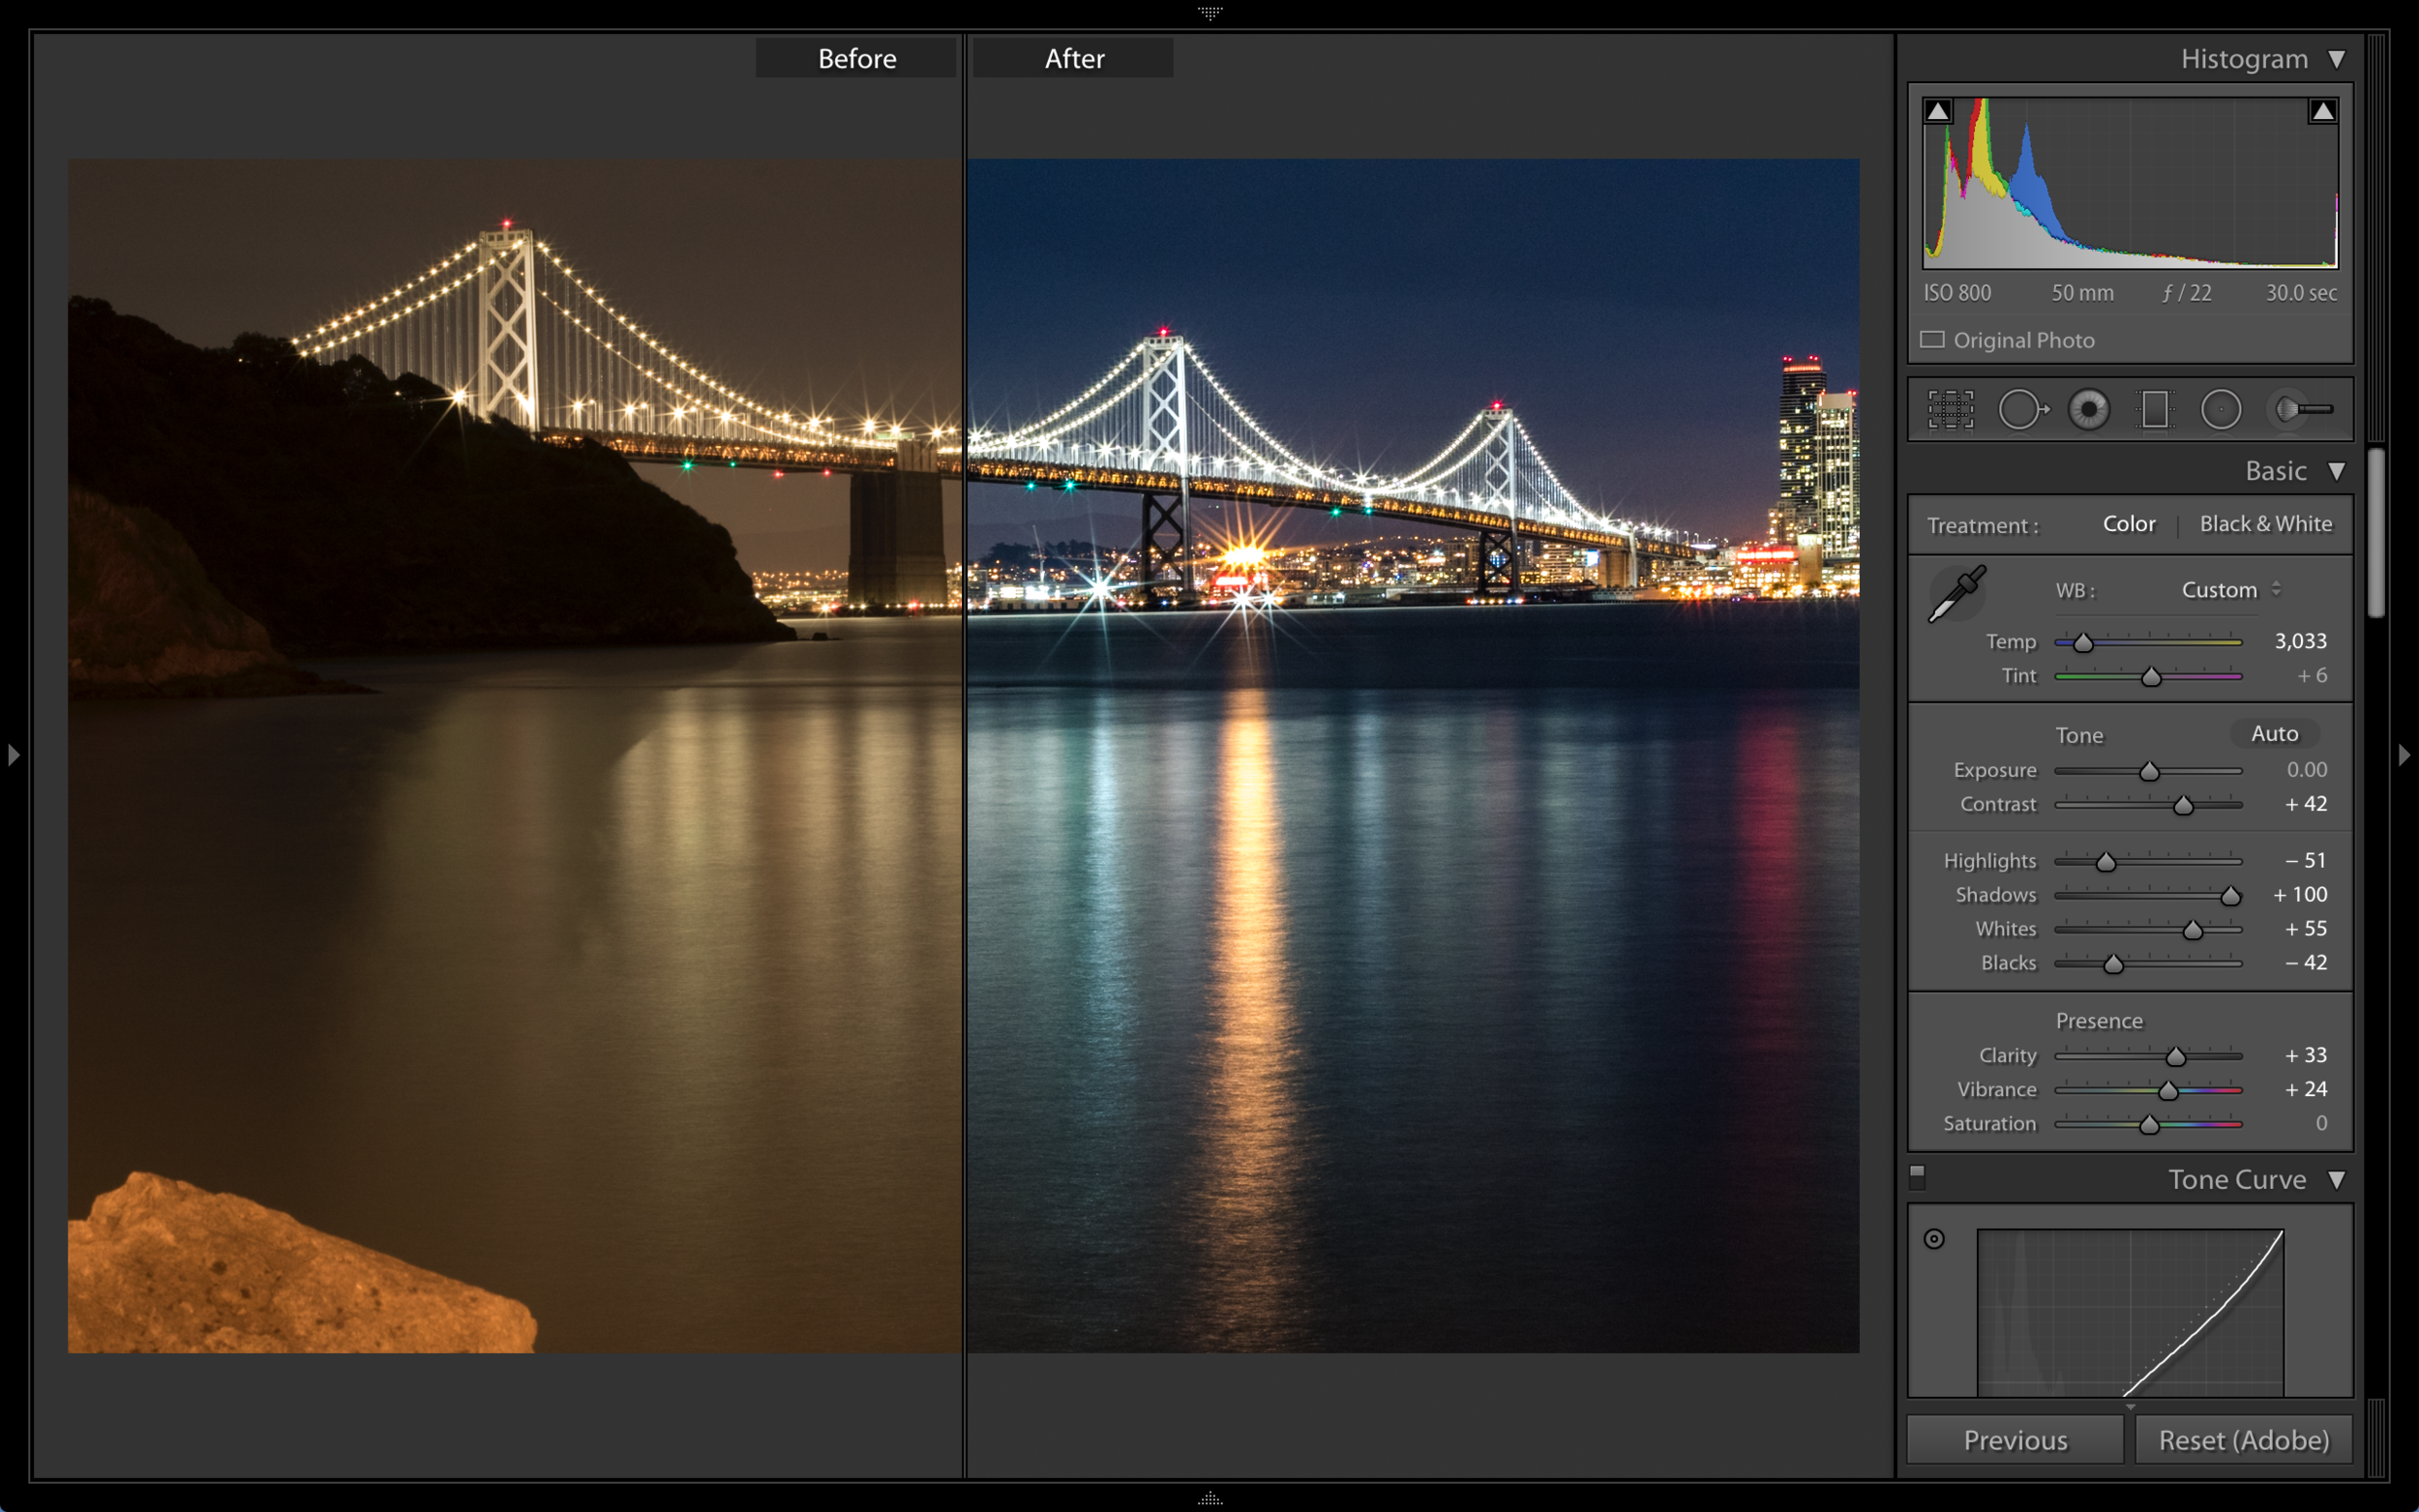Click the Whites slider handle
The image size is (2419, 1512).
2193,930
